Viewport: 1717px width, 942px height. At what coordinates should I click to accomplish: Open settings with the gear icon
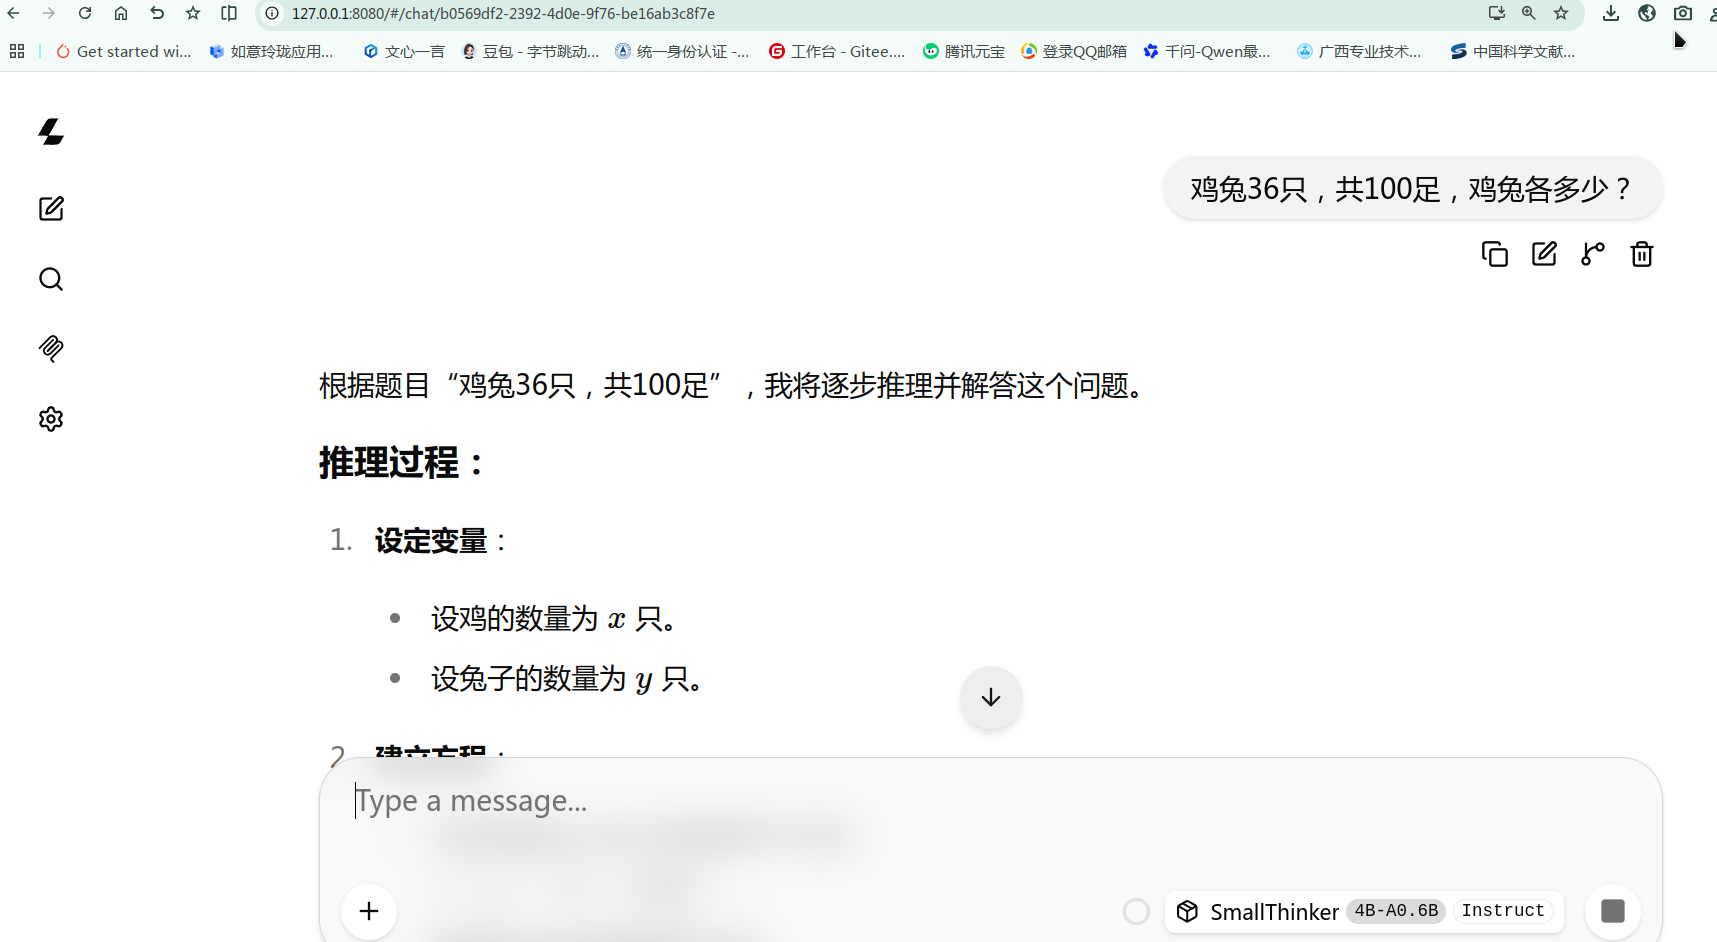pyautogui.click(x=51, y=419)
